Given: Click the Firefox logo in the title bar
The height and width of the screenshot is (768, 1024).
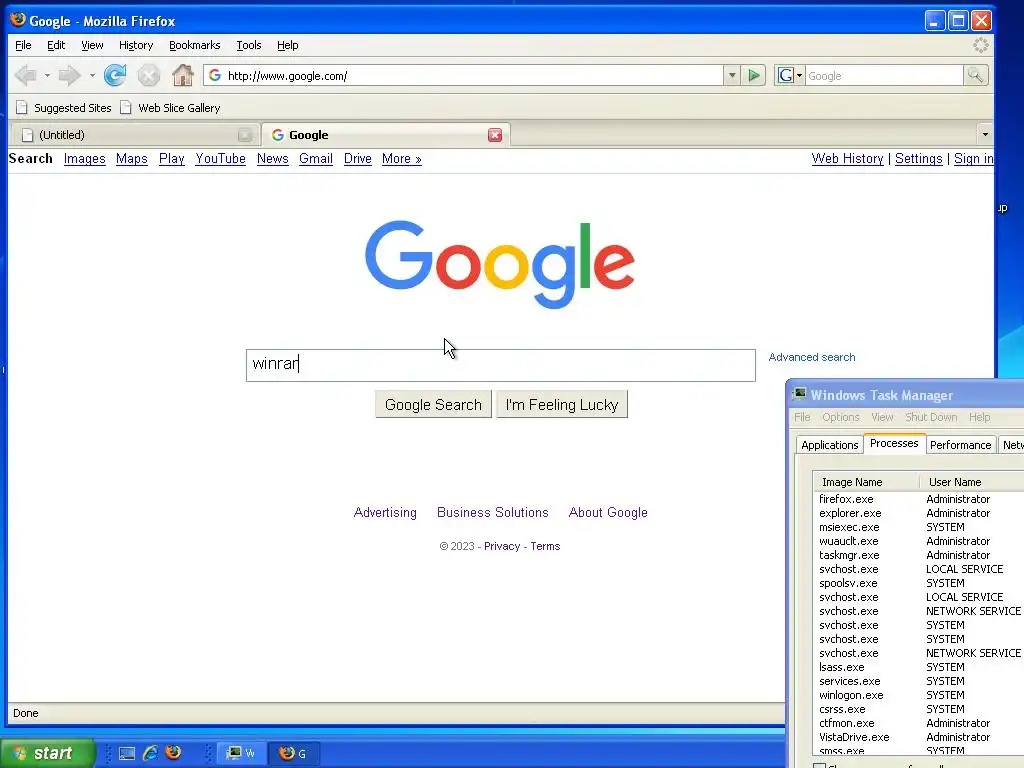Looking at the screenshot, I should point(18,20).
